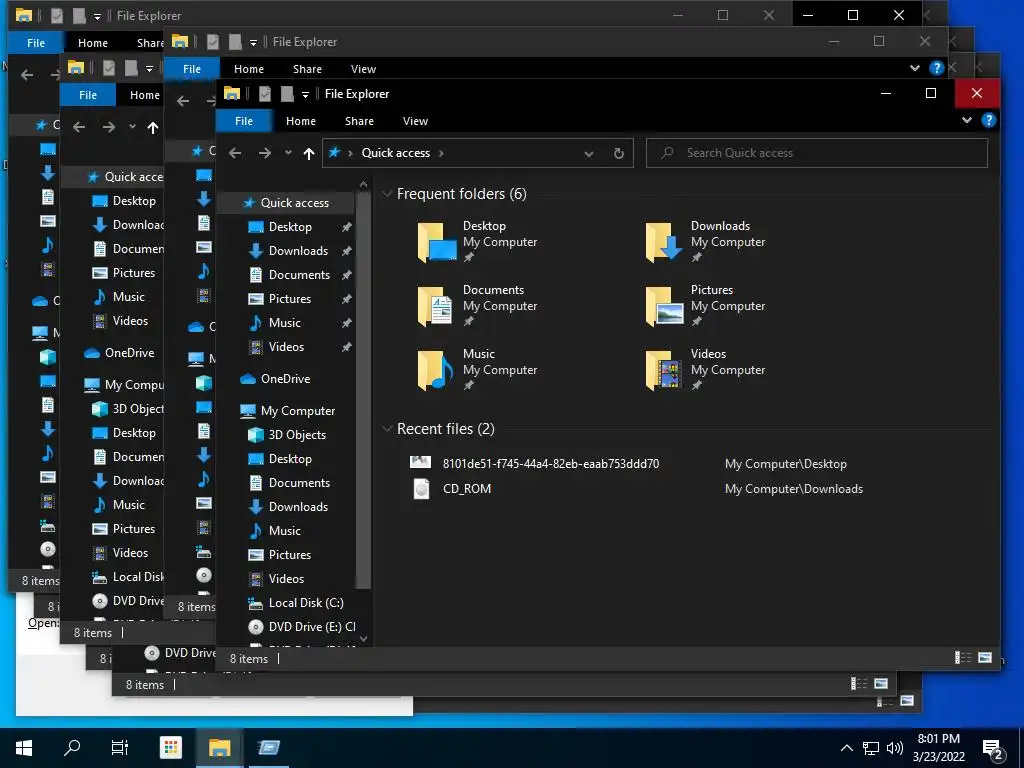The height and width of the screenshot is (768, 1024).
Task: Select Local Disk in third window's navigation pane
Action: (x=127, y=577)
